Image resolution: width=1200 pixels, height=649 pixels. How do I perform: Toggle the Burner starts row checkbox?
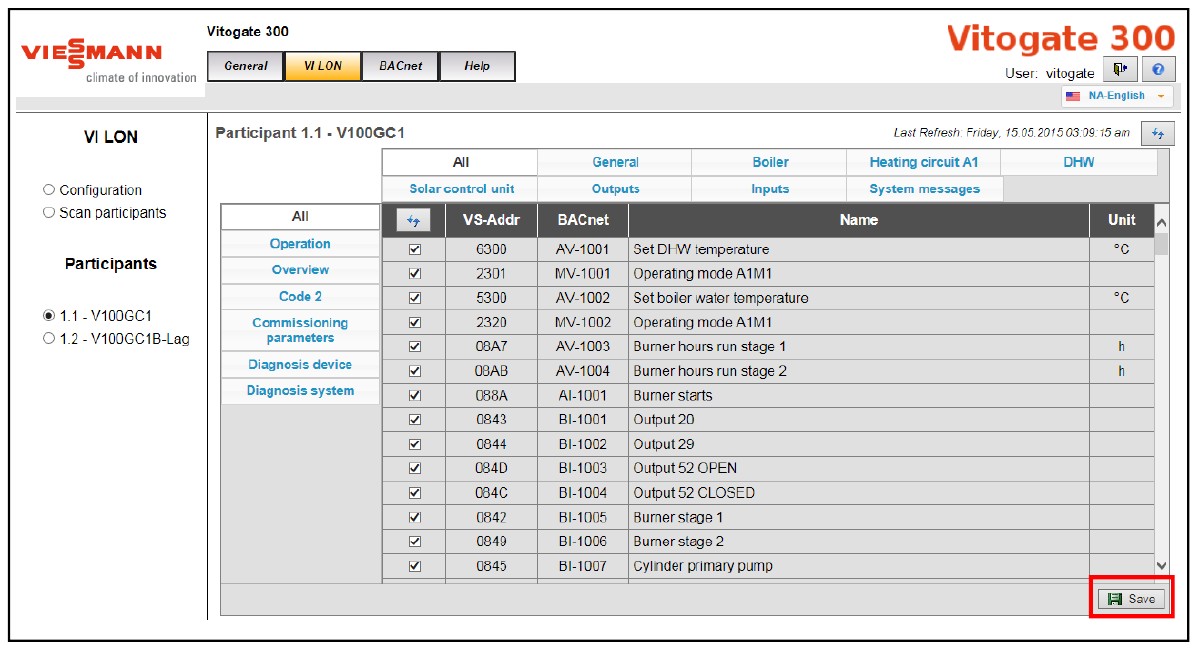click(x=415, y=396)
